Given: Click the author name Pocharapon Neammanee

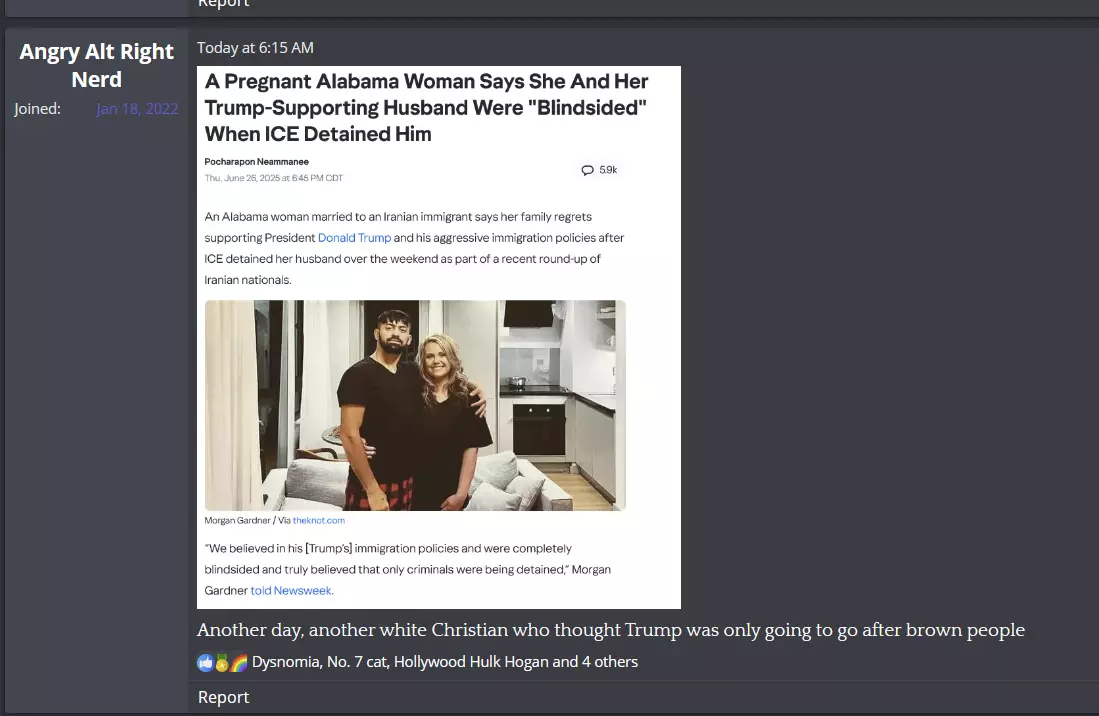Looking at the screenshot, I should click(x=257, y=162).
